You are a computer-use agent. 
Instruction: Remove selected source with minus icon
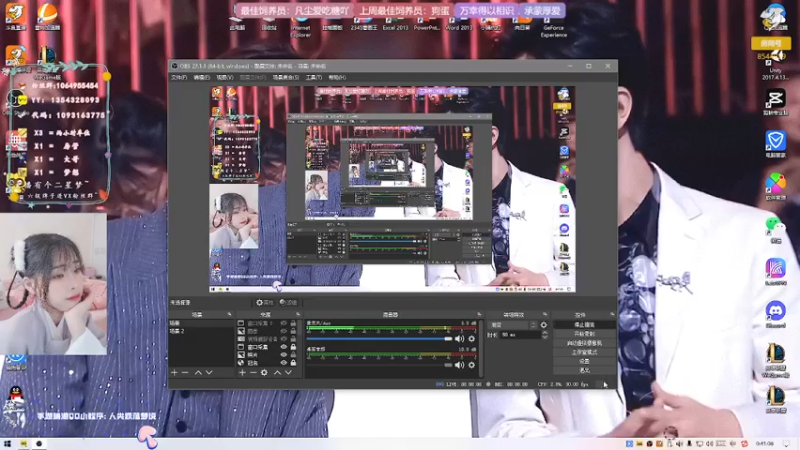pyautogui.click(x=253, y=372)
